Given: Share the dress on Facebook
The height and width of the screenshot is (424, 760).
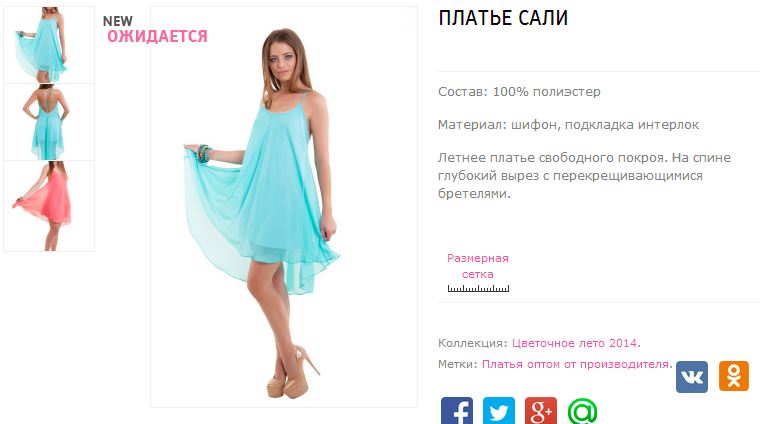Looking at the screenshot, I should [x=457, y=411].
